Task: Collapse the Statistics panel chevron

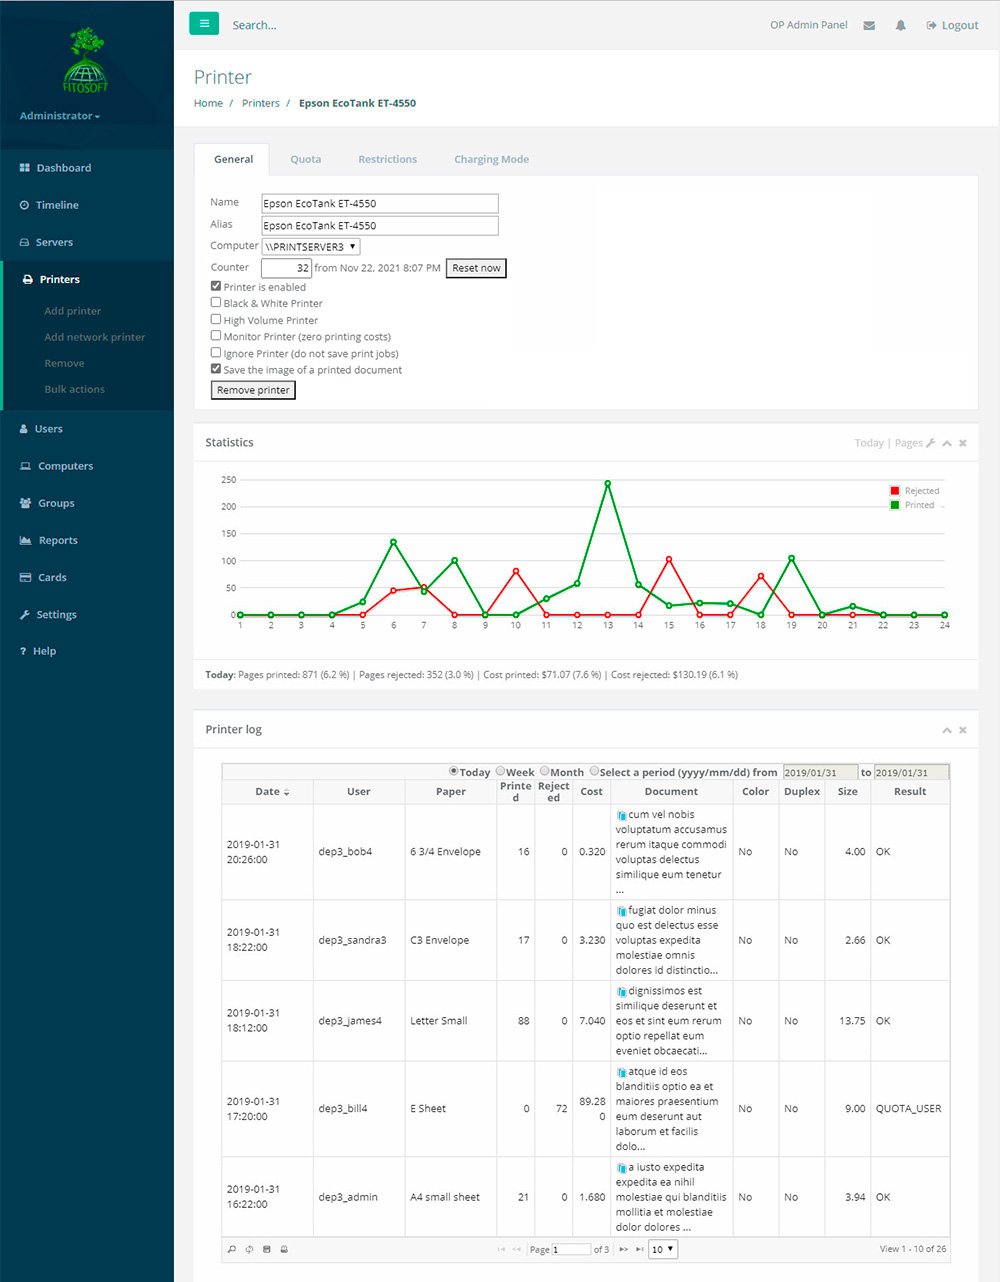Action: click(947, 443)
